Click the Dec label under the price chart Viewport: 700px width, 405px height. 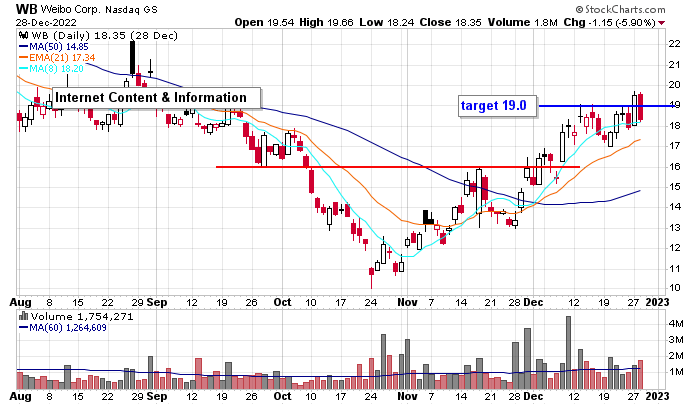point(533,302)
